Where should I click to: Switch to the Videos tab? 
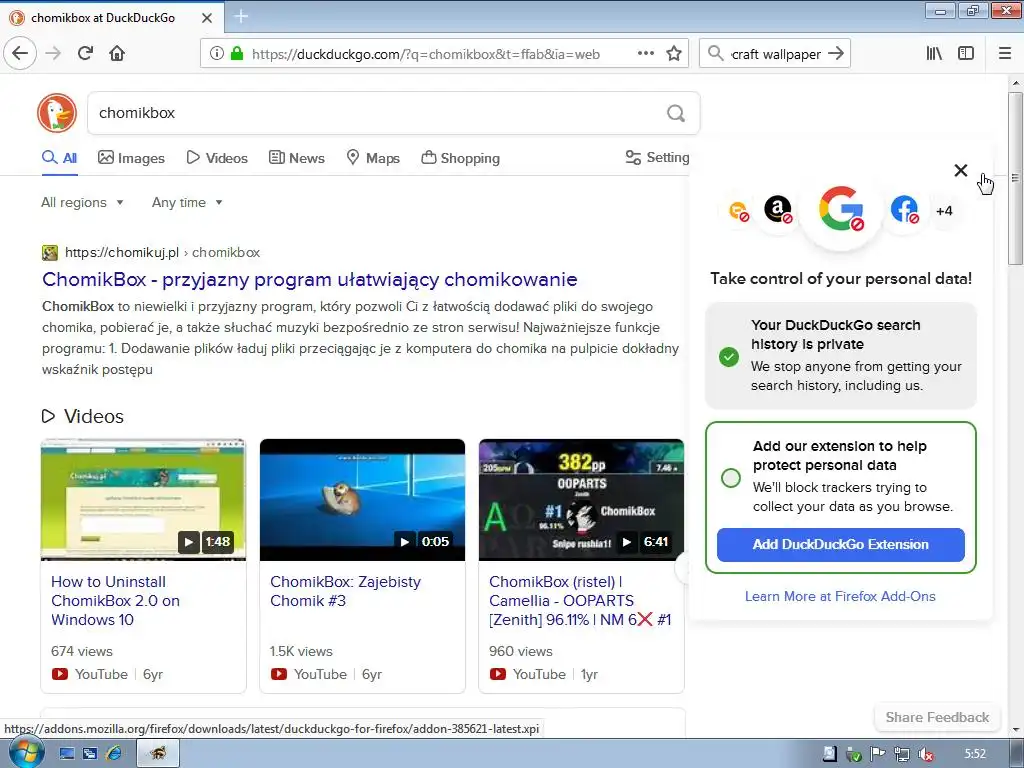(x=217, y=158)
